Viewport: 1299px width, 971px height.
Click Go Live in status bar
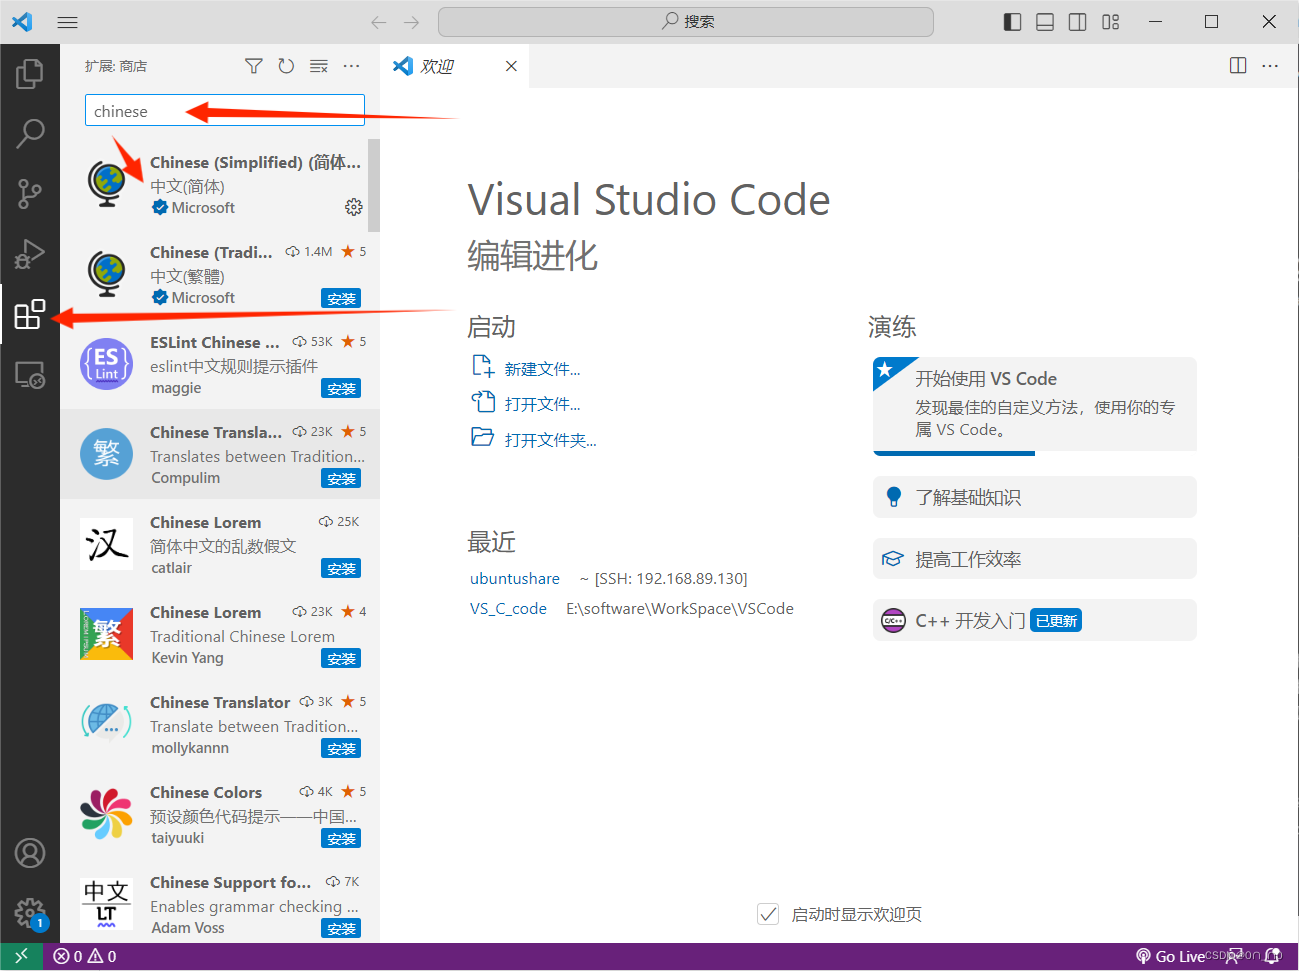click(x=1171, y=957)
